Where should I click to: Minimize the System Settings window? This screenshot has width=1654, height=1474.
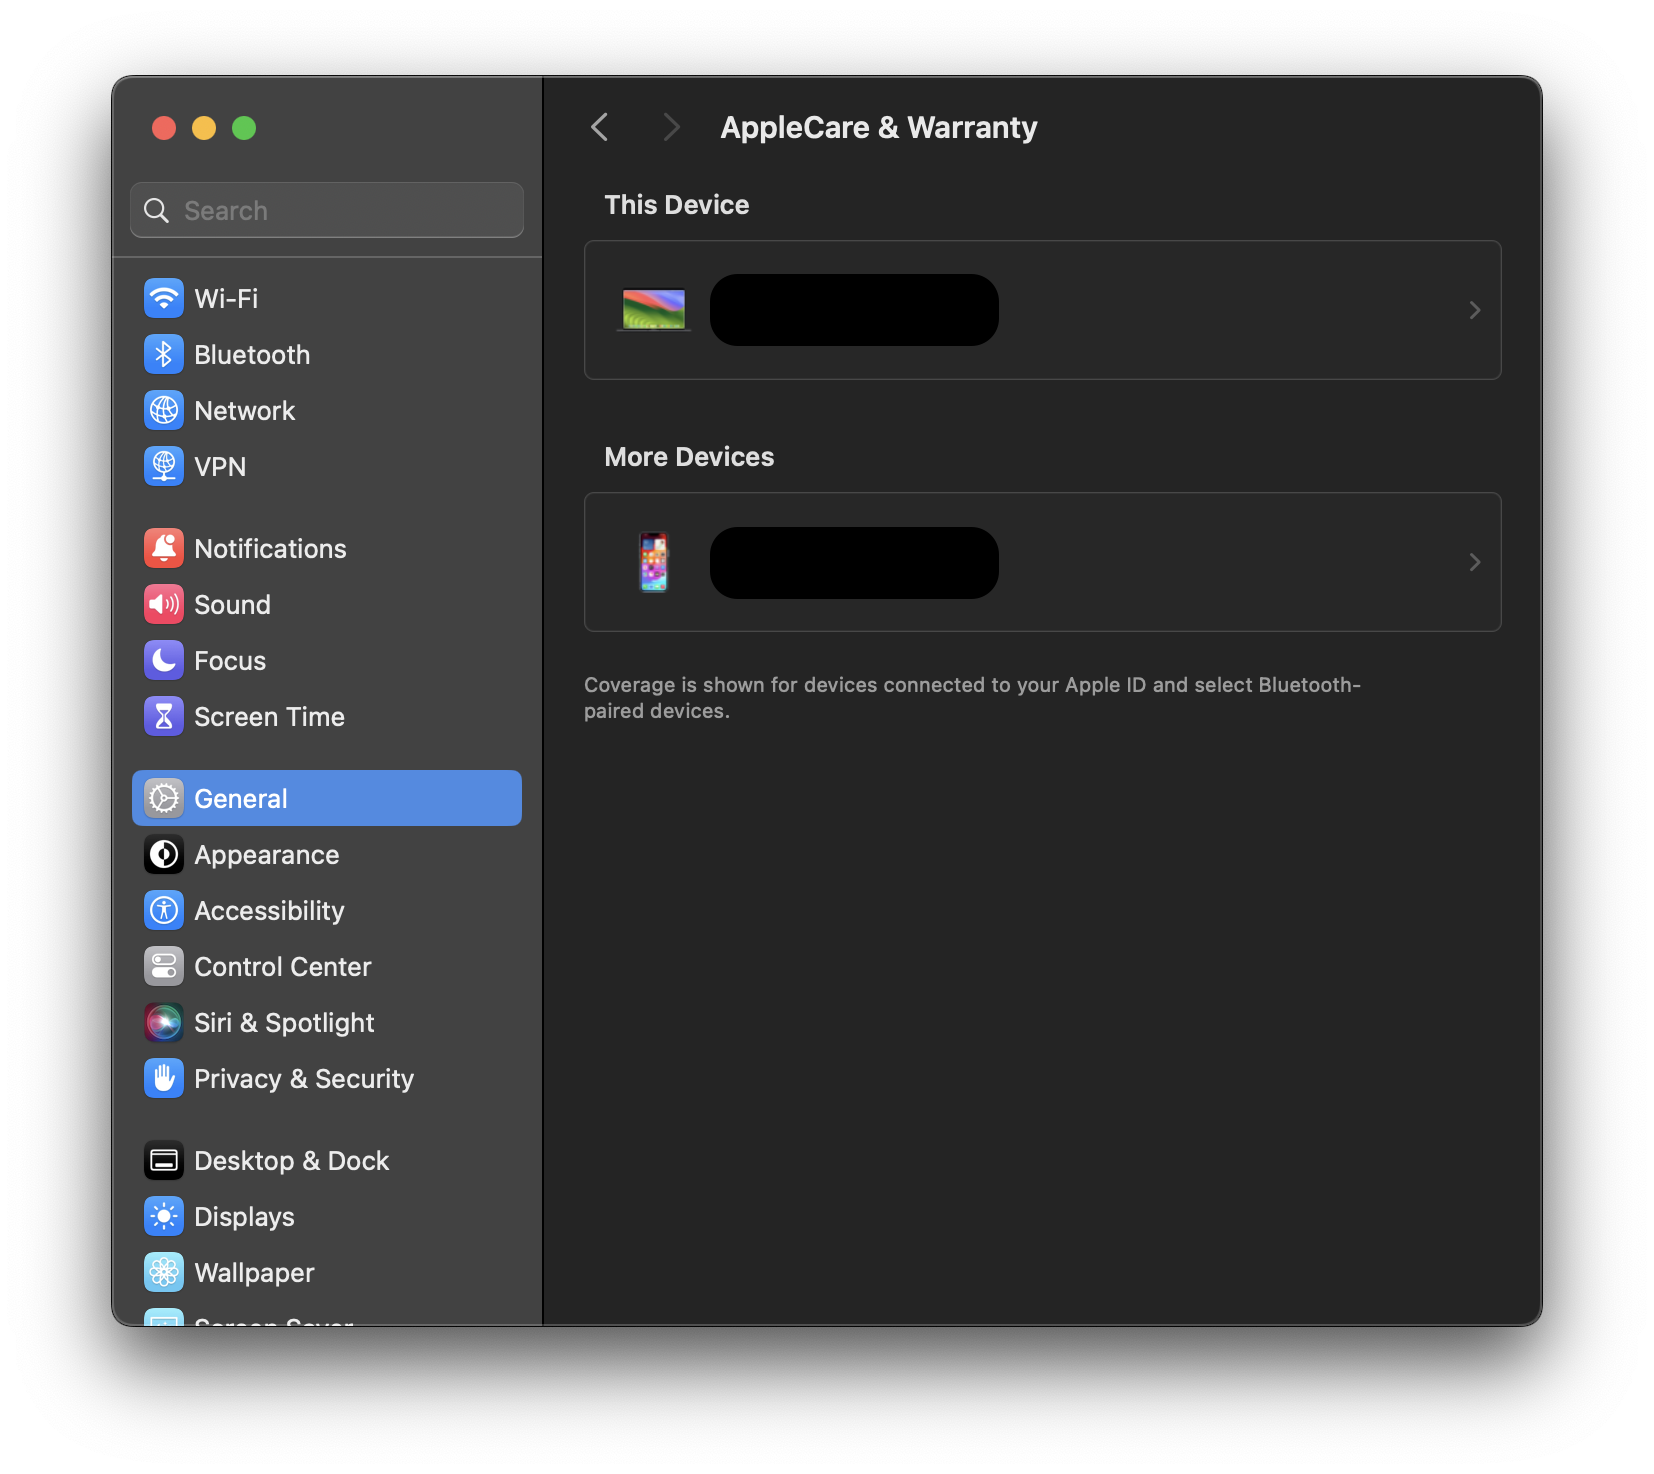[x=204, y=128]
